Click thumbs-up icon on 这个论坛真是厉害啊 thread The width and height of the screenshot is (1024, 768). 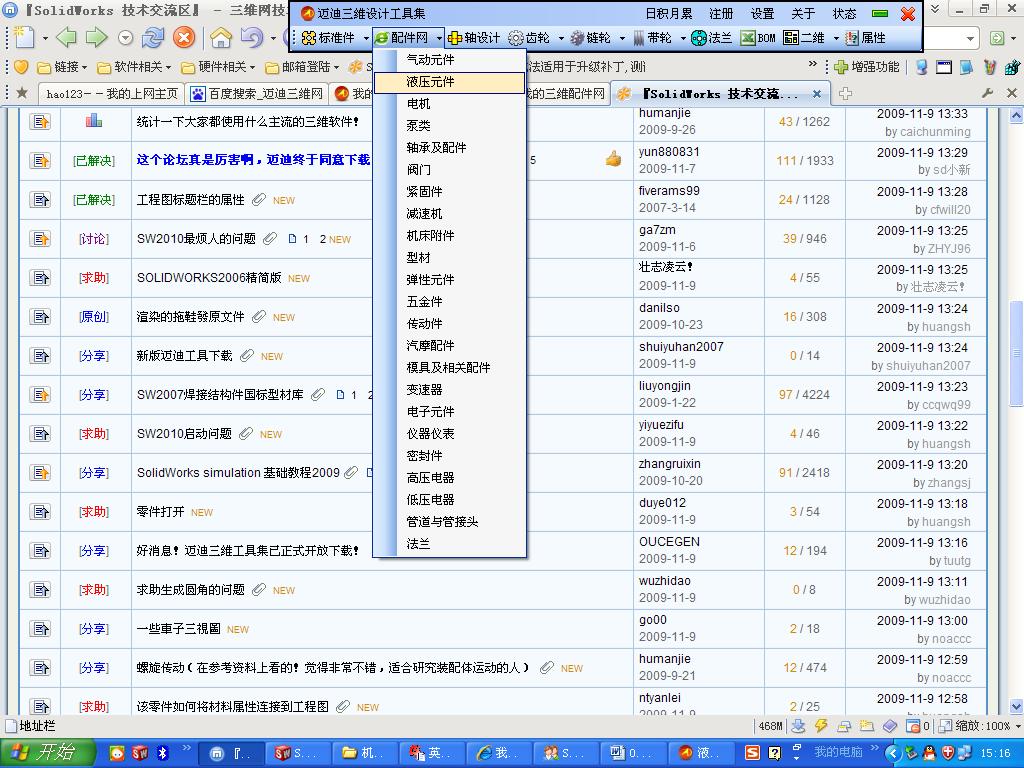click(613, 159)
